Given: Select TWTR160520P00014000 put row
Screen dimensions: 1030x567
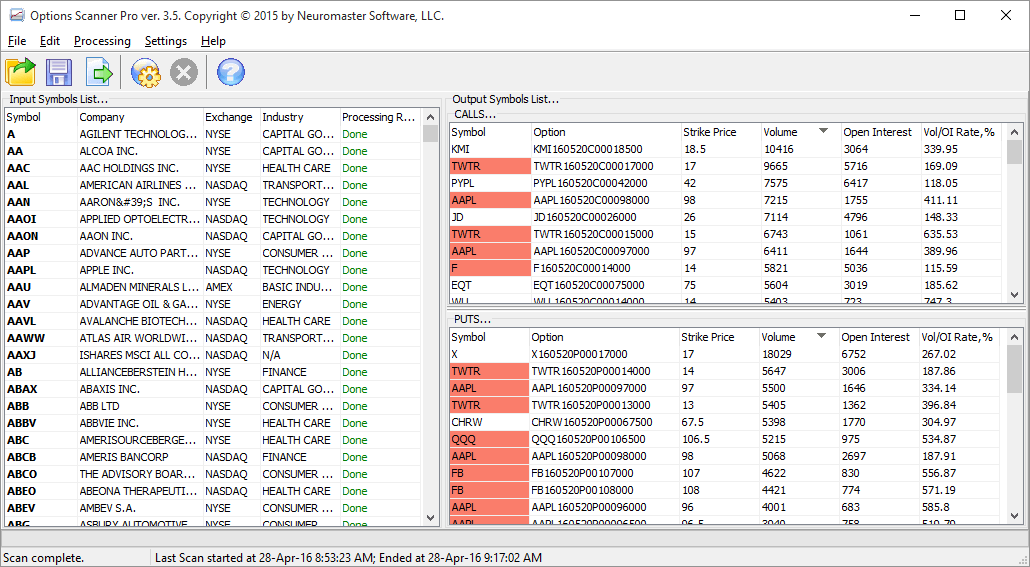Looking at the screenshot, I should 727,371.
